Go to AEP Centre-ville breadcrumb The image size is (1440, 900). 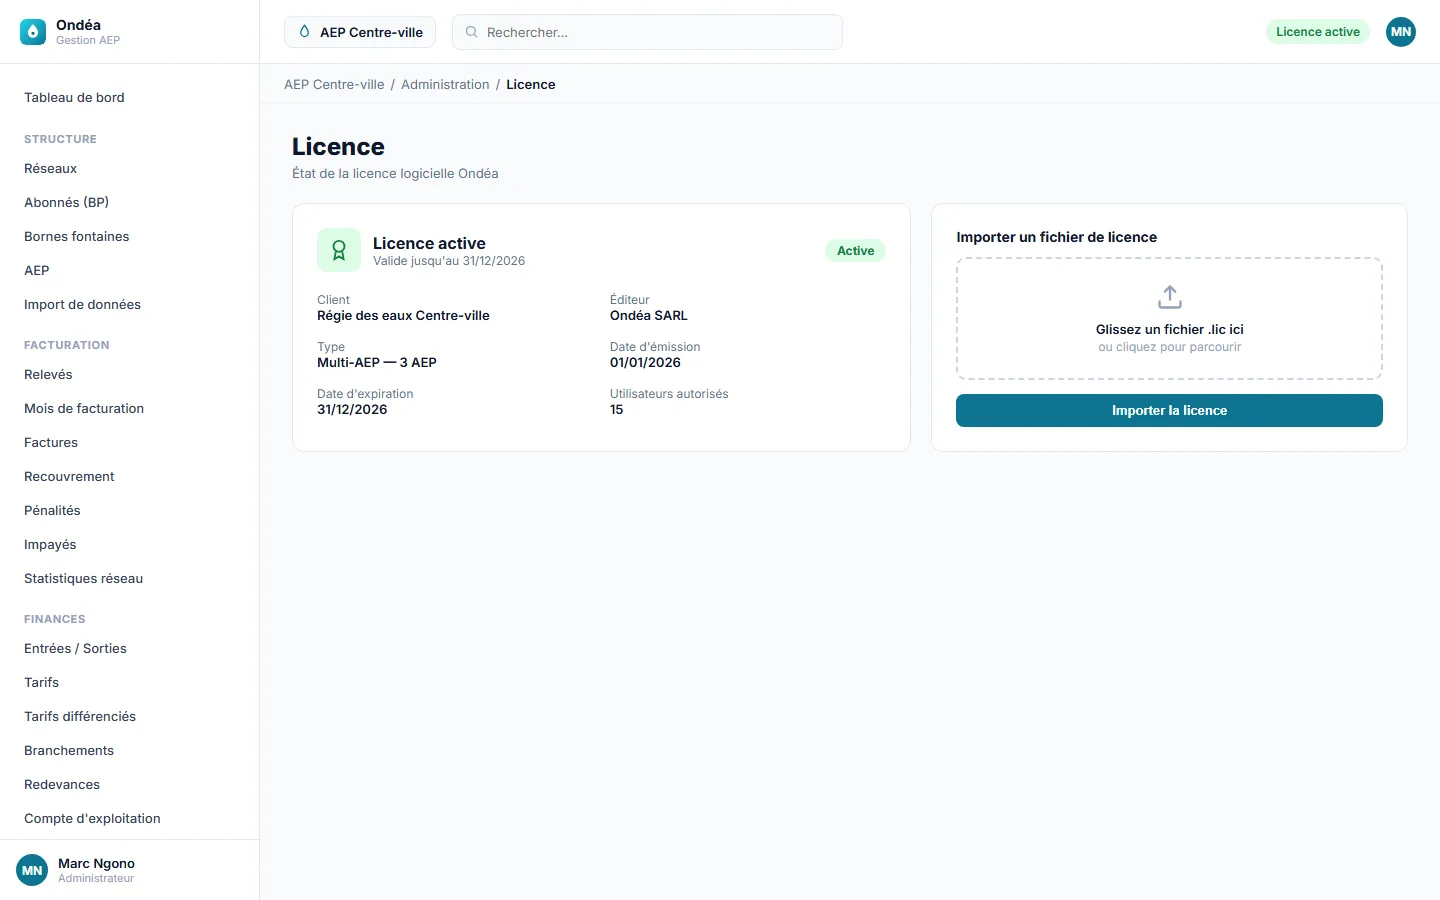click(334, 85)
